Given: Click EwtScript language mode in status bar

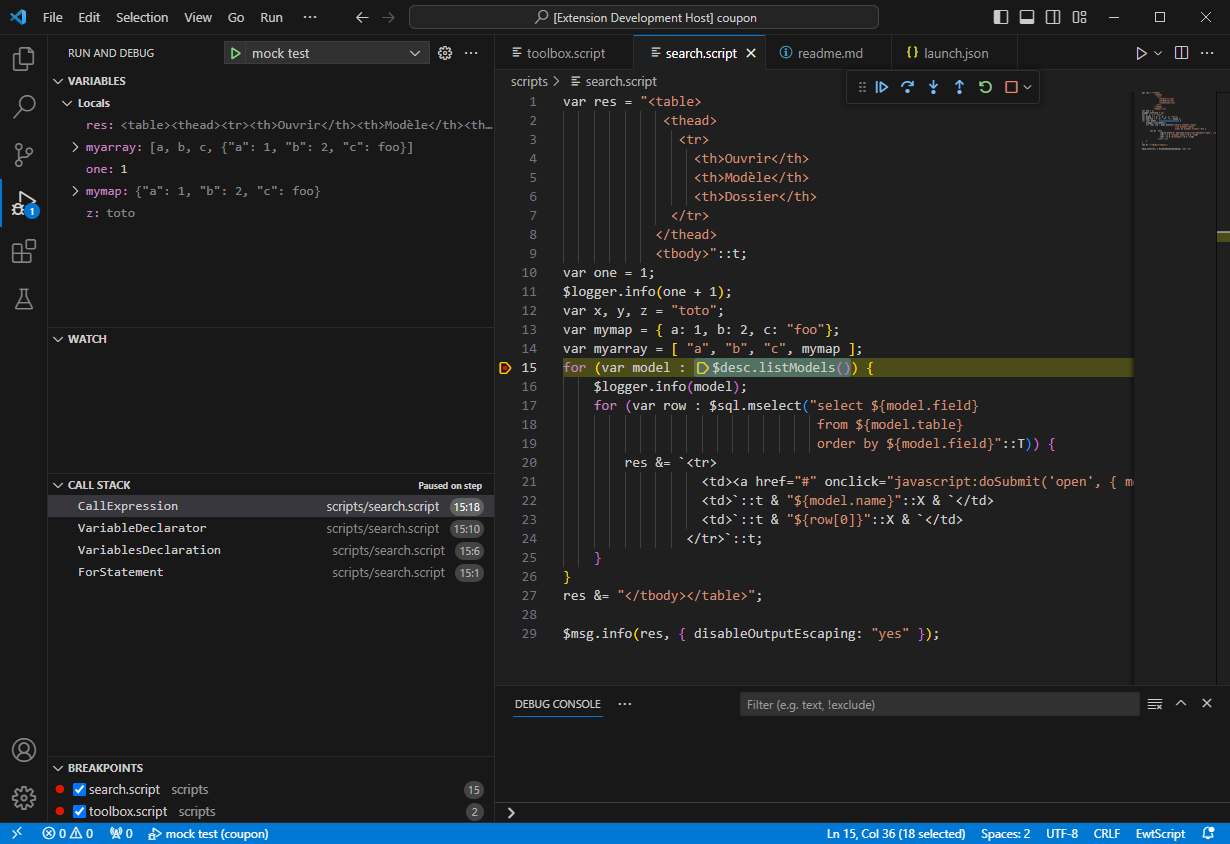Looking at the screenshot, I should pyautogui.click(x=1160, y=833).
